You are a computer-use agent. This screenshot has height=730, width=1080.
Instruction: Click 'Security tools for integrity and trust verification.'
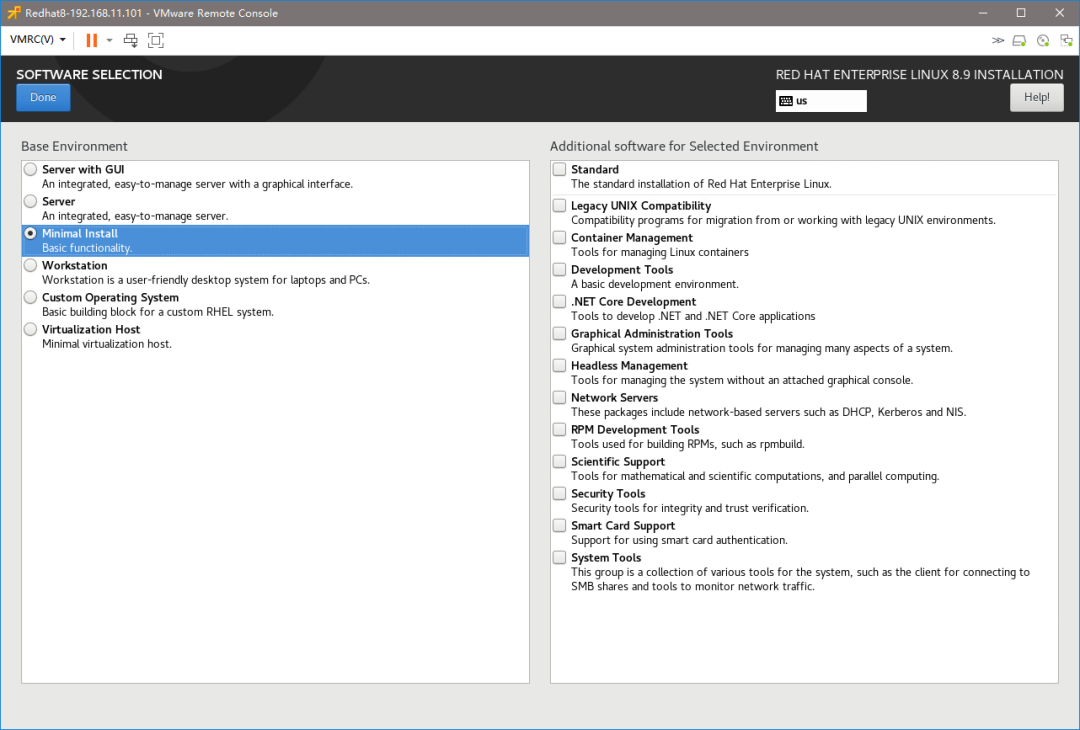pyautogui.click(x=690, y=508)
